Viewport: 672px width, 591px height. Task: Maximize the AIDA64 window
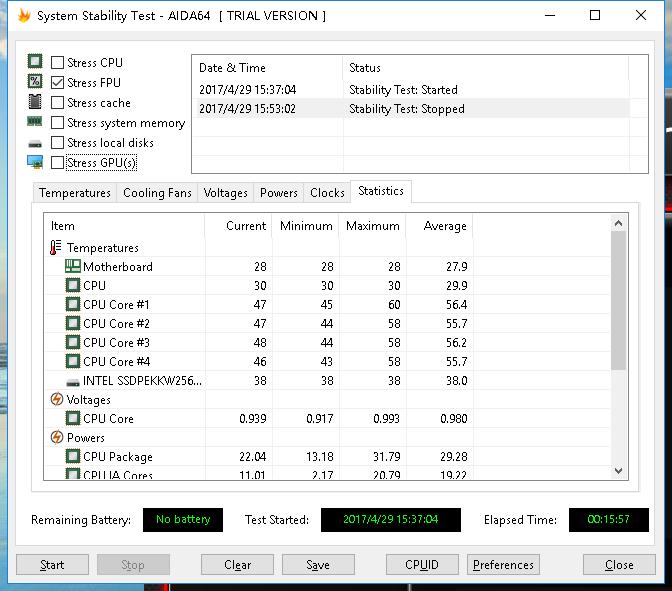click(595, 15)
